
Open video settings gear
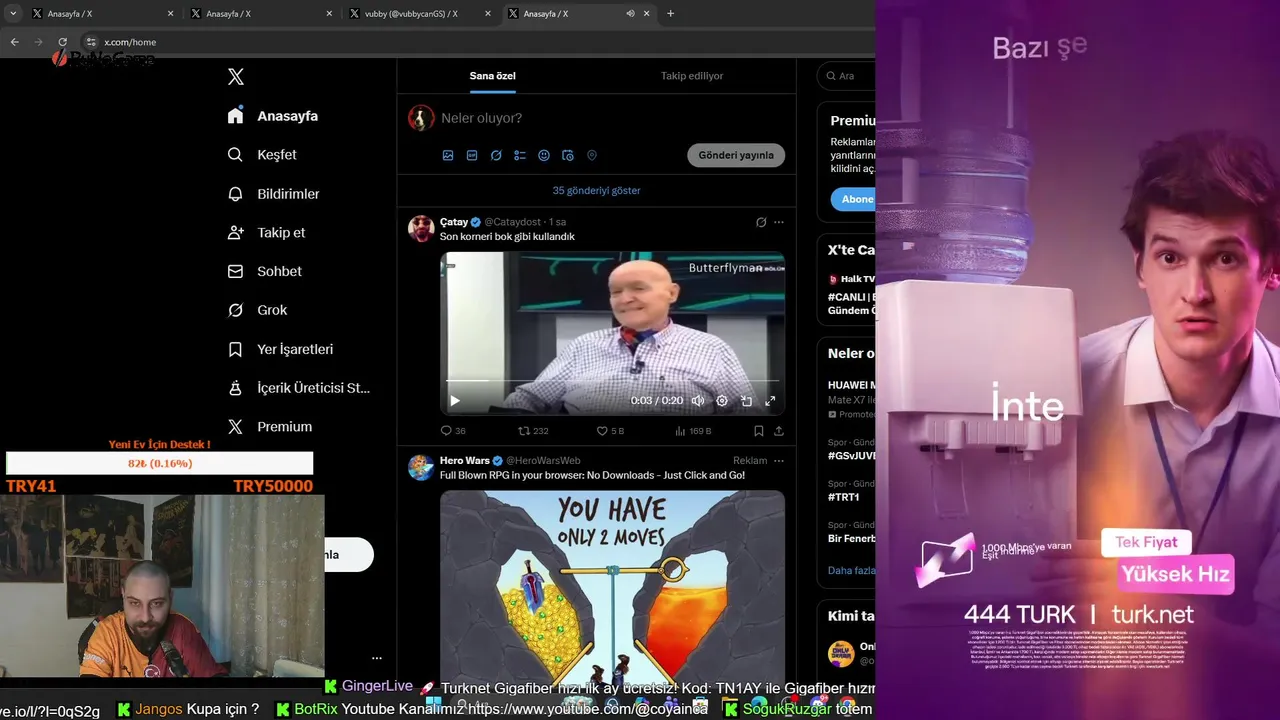[x=722, y=401]
